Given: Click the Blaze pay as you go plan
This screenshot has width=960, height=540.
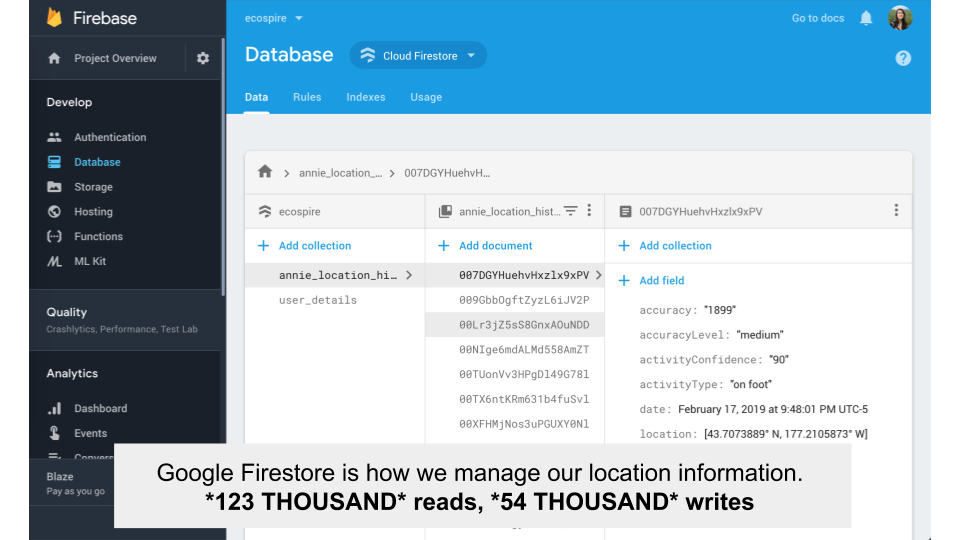Looking at the screenshot, I should click(75, 483).
